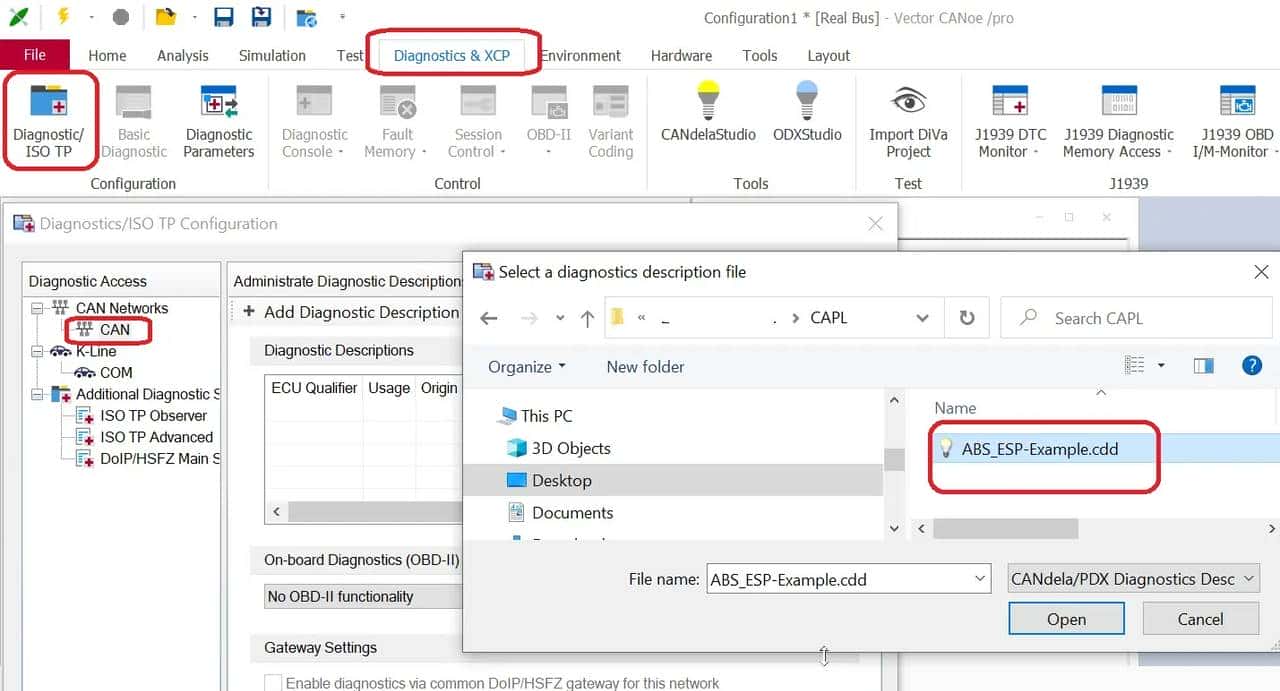This screenshot has width=1280, height=691.
Task: Switch to the Layout tab
Action: pyautogui.click(x=828, y=55)
